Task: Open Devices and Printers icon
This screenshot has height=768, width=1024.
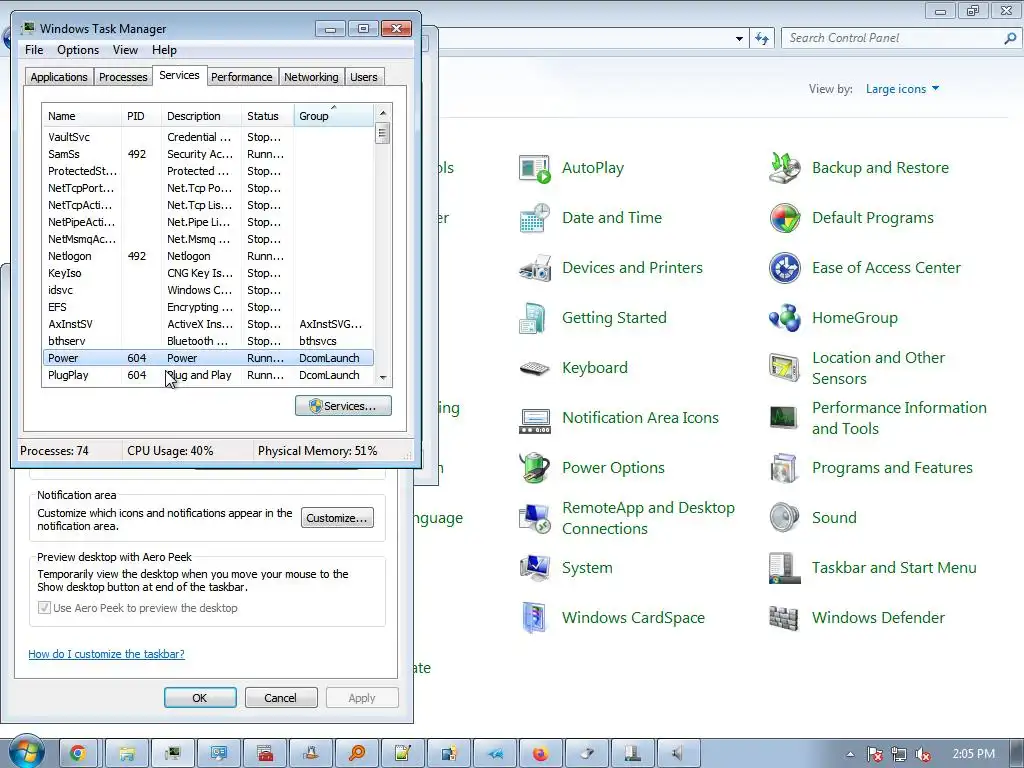Action: 535,268
